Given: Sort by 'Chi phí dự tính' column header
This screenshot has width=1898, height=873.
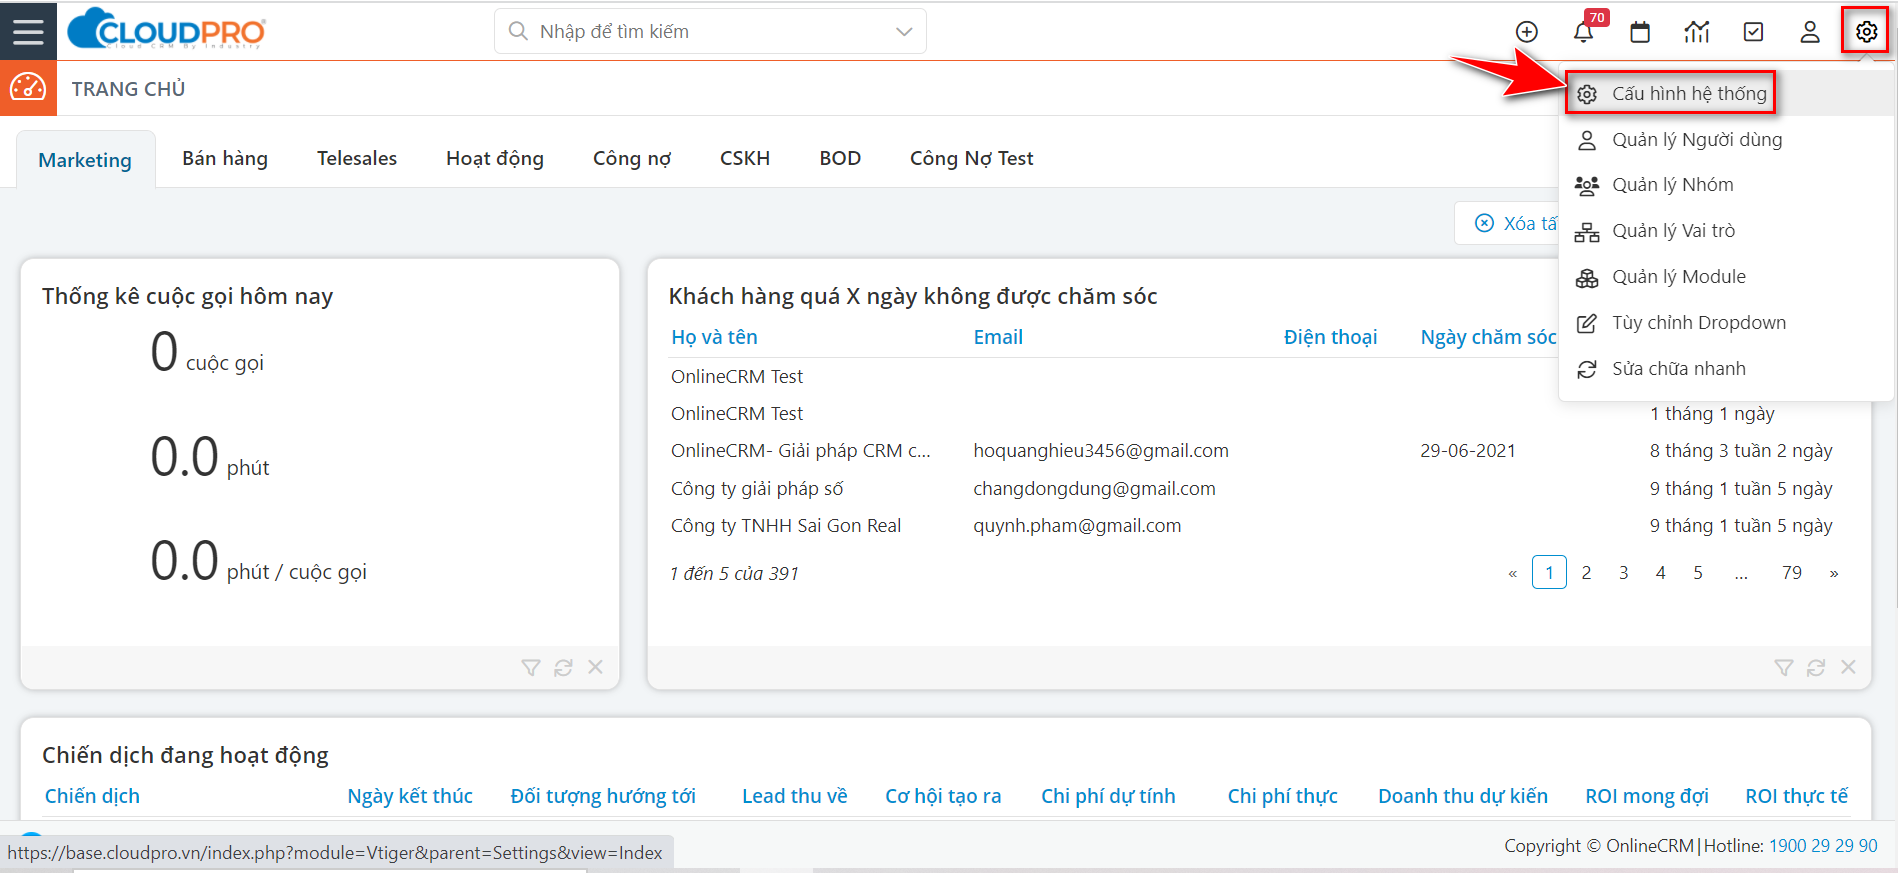Looking at the screenshot, I should click(x=1108, y=796).
